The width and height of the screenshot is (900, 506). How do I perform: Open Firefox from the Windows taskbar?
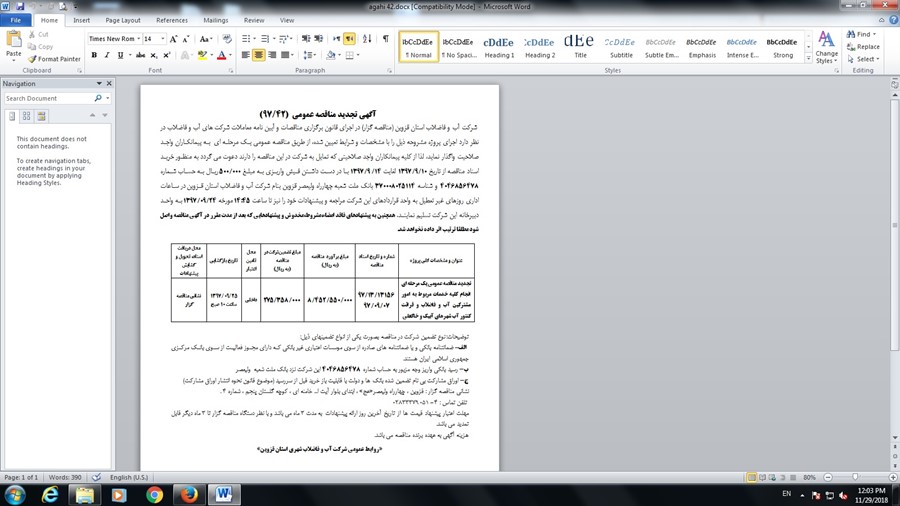coord(186,494)
